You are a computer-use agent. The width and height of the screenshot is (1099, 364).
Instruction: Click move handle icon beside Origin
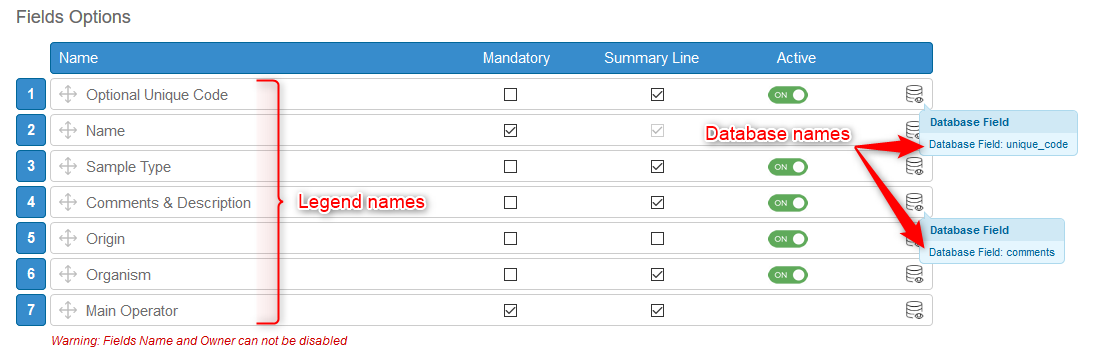pyautogui.click(x=67, y=238)
